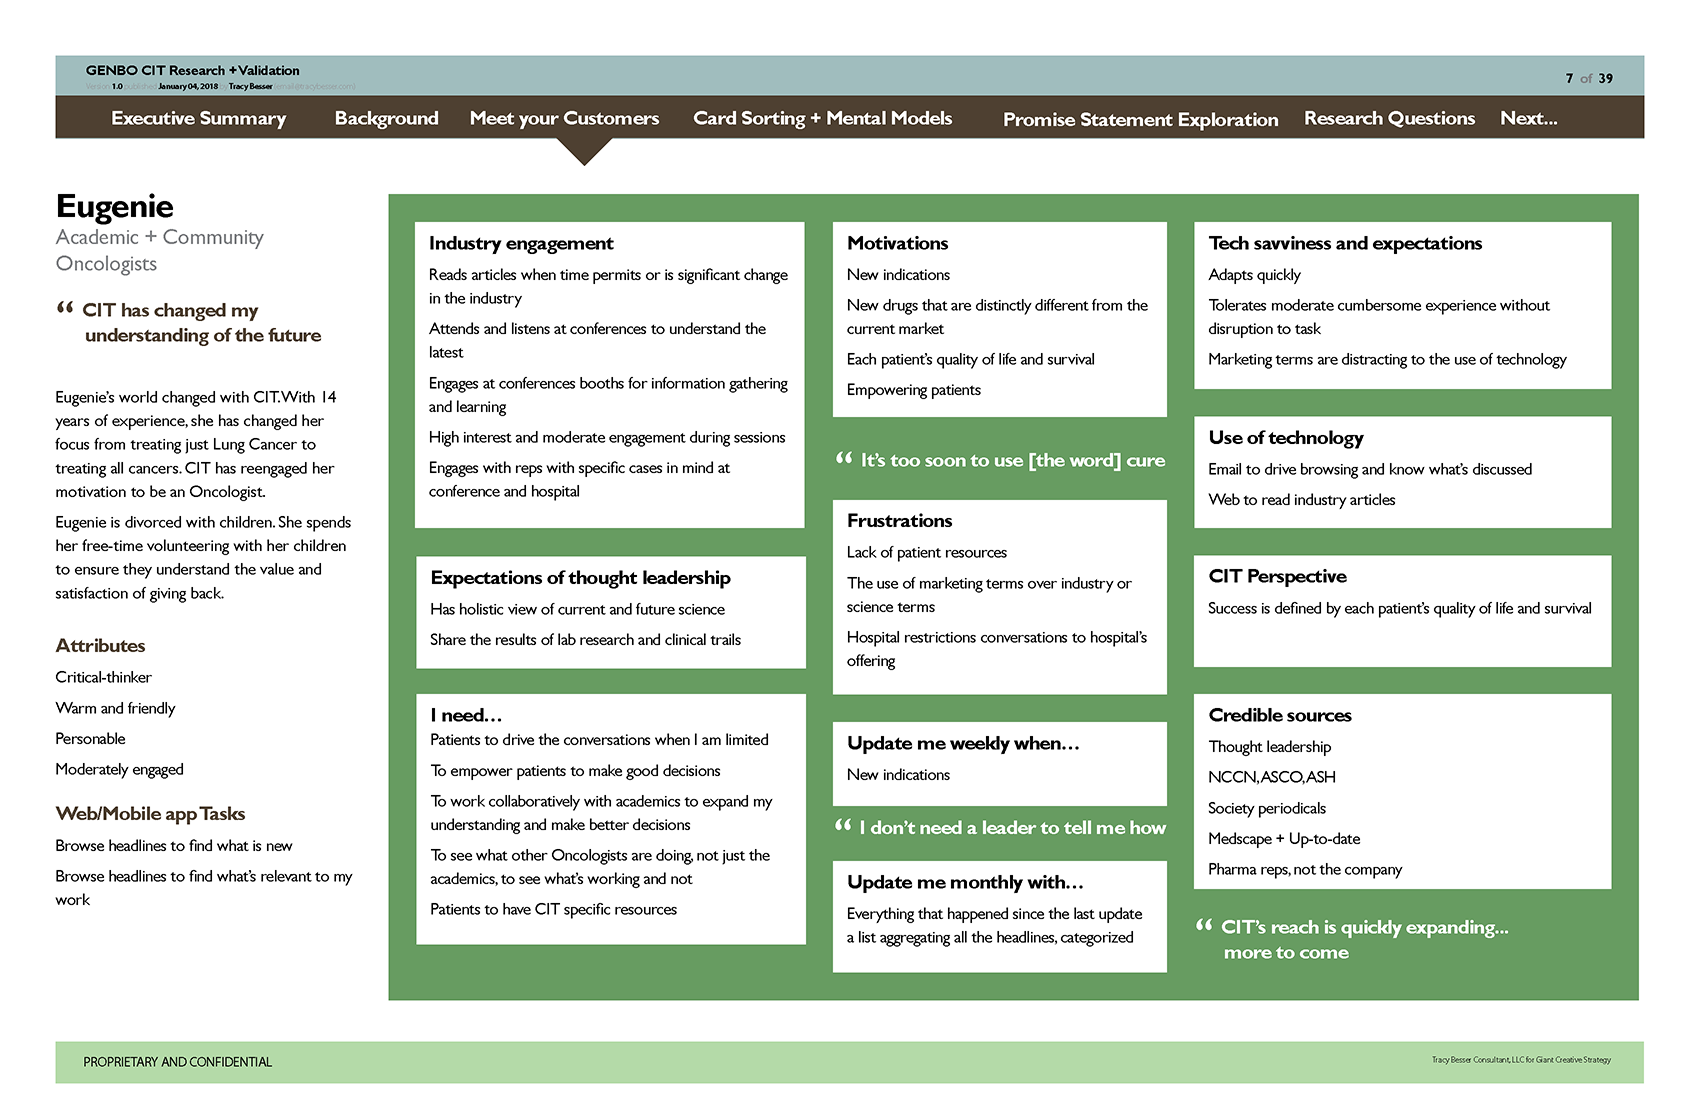This screenshot has width=1700, height=1100.
Task: Click 'Has holistic view of current and future science'
Action: tap(577, 609)
